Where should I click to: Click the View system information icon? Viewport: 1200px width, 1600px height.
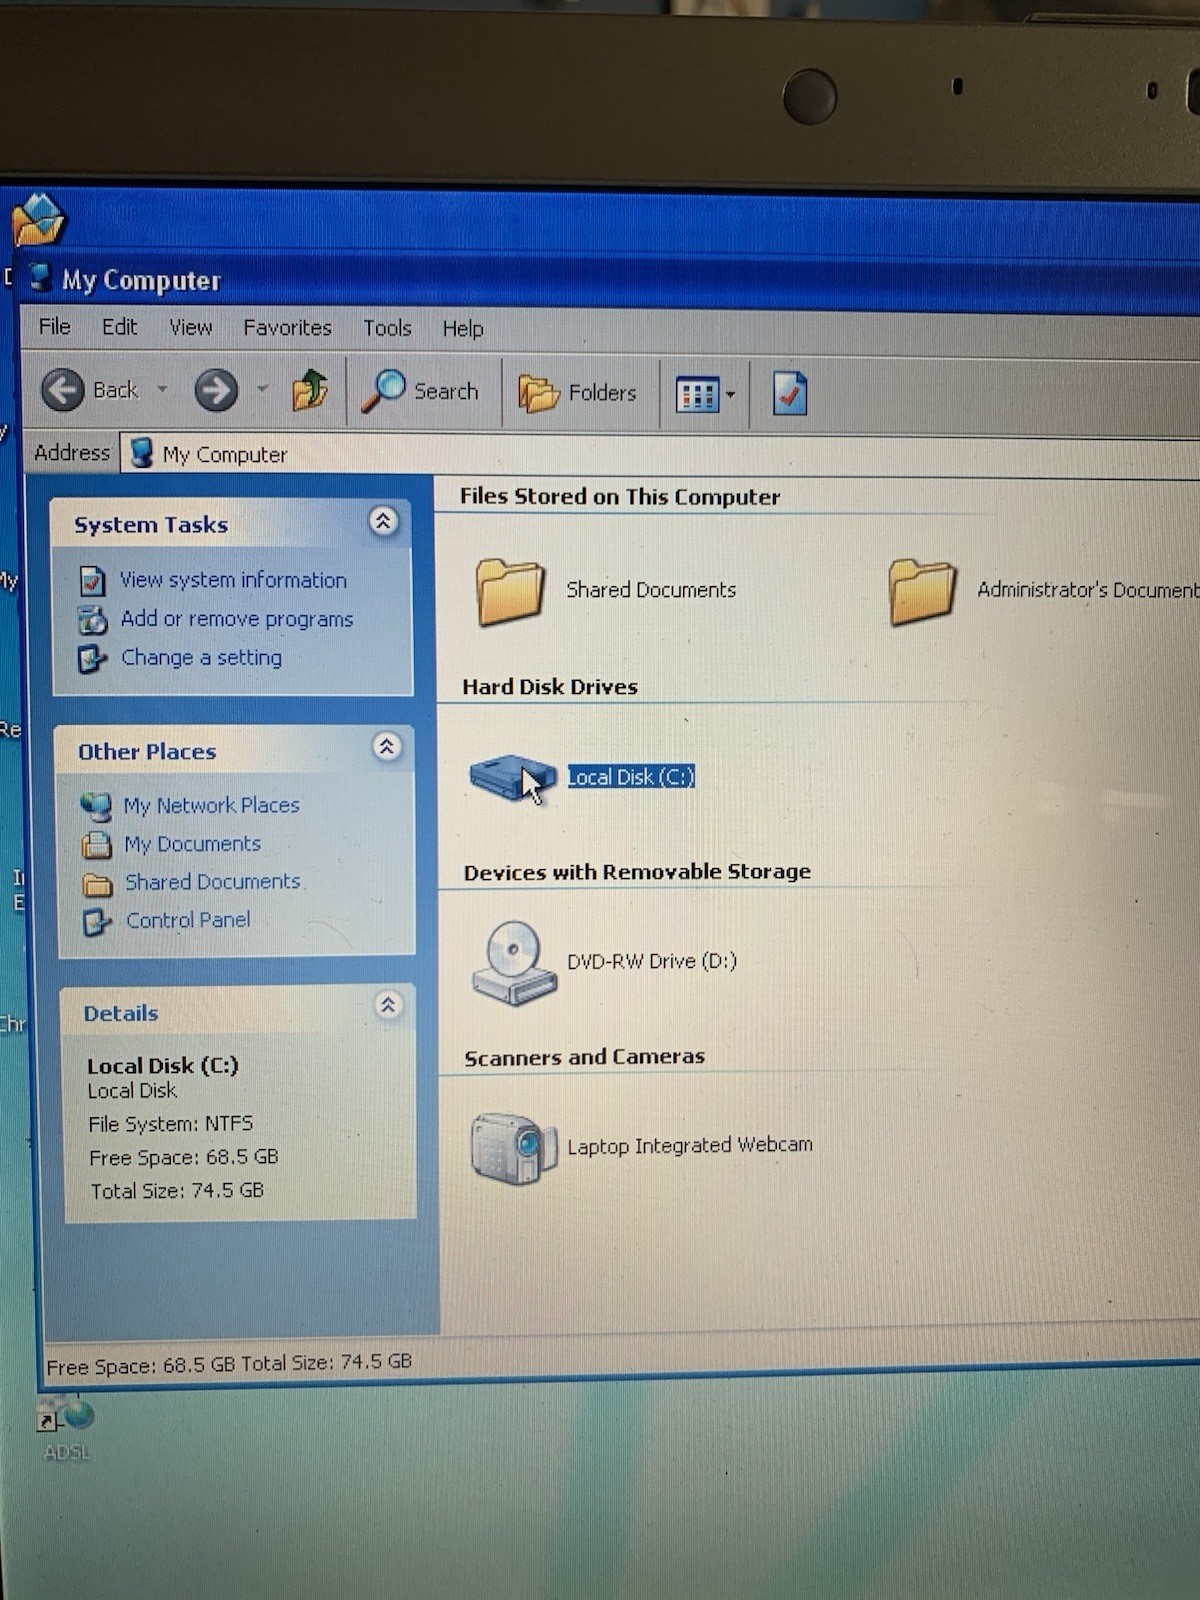[x=92, y=580]
